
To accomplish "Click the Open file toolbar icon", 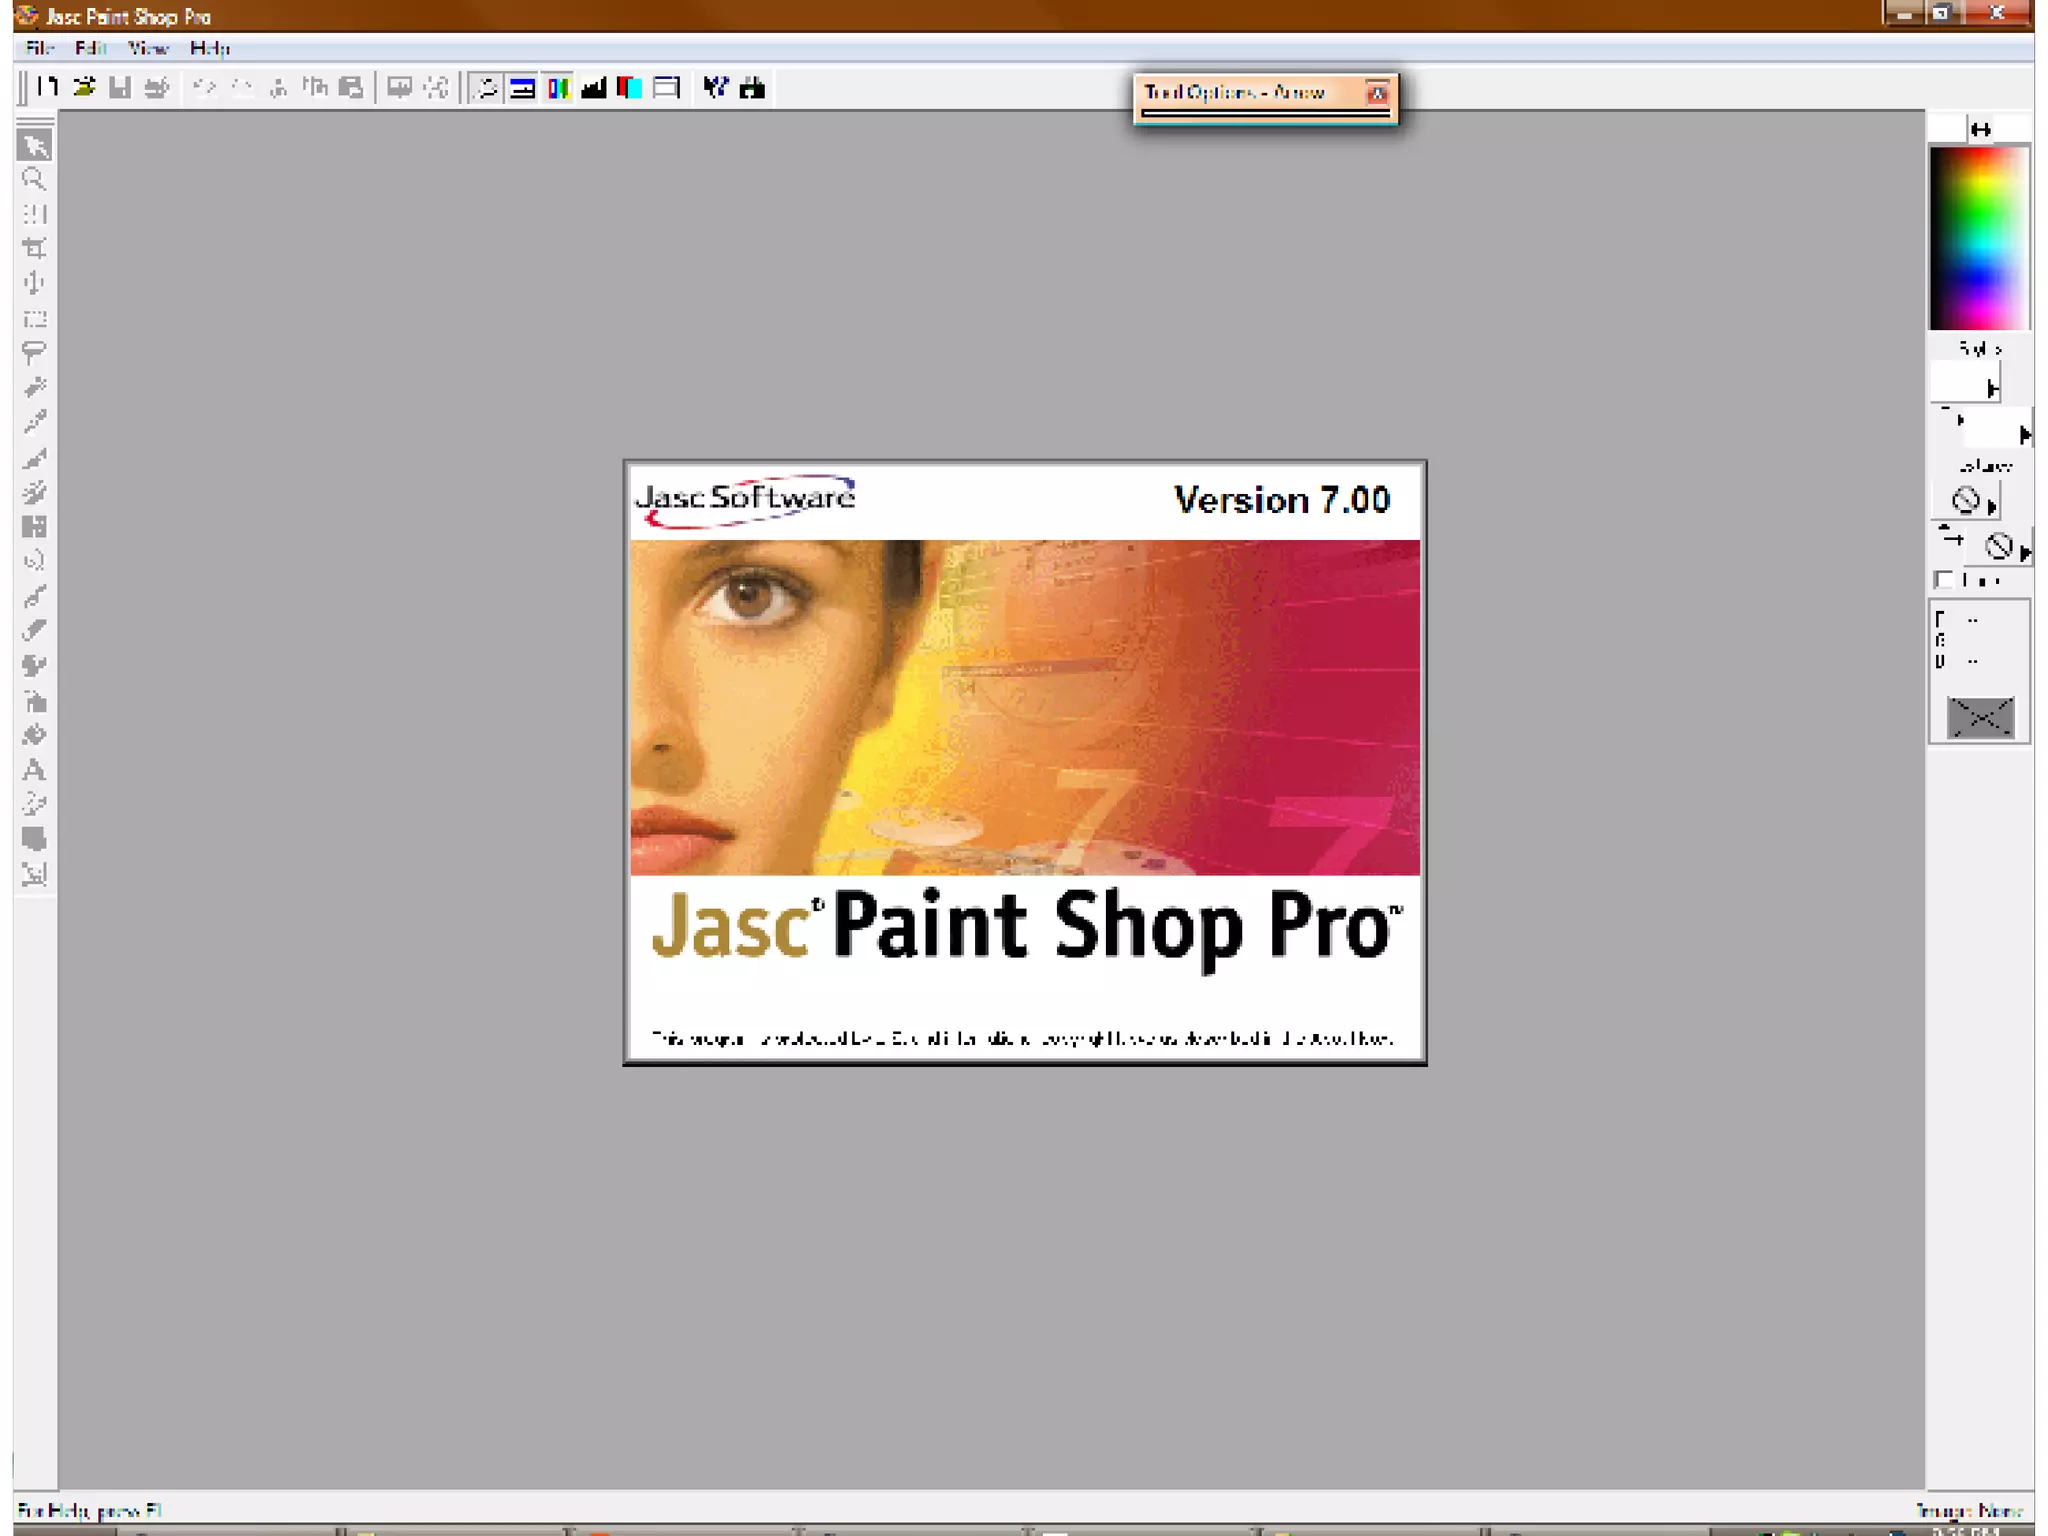I will [x=84, y=88].
